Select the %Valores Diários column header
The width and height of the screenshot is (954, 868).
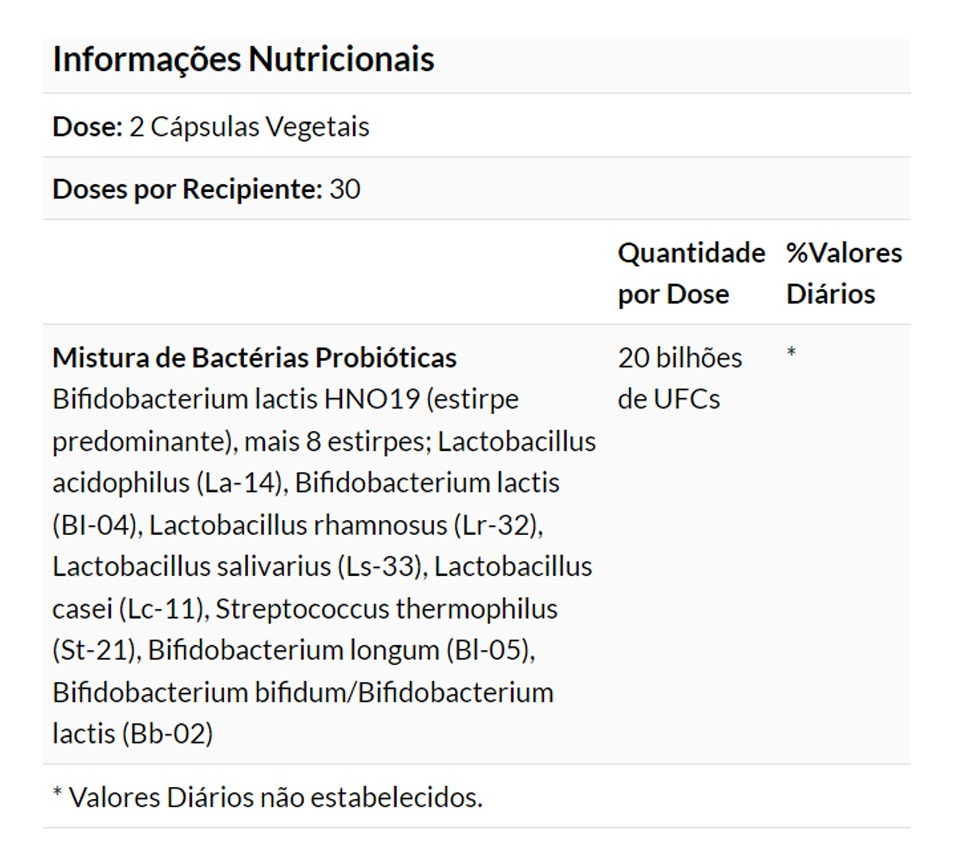coord(843,273)
